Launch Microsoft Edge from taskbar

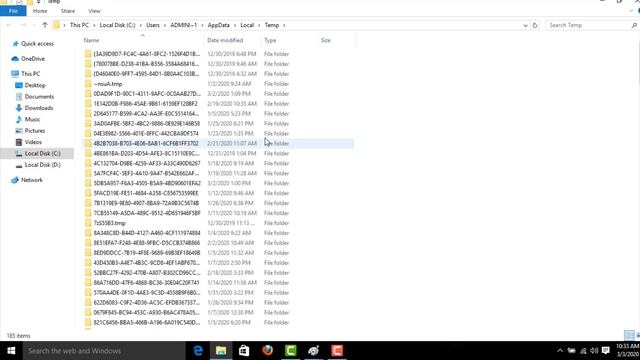(x=198, y=351)
